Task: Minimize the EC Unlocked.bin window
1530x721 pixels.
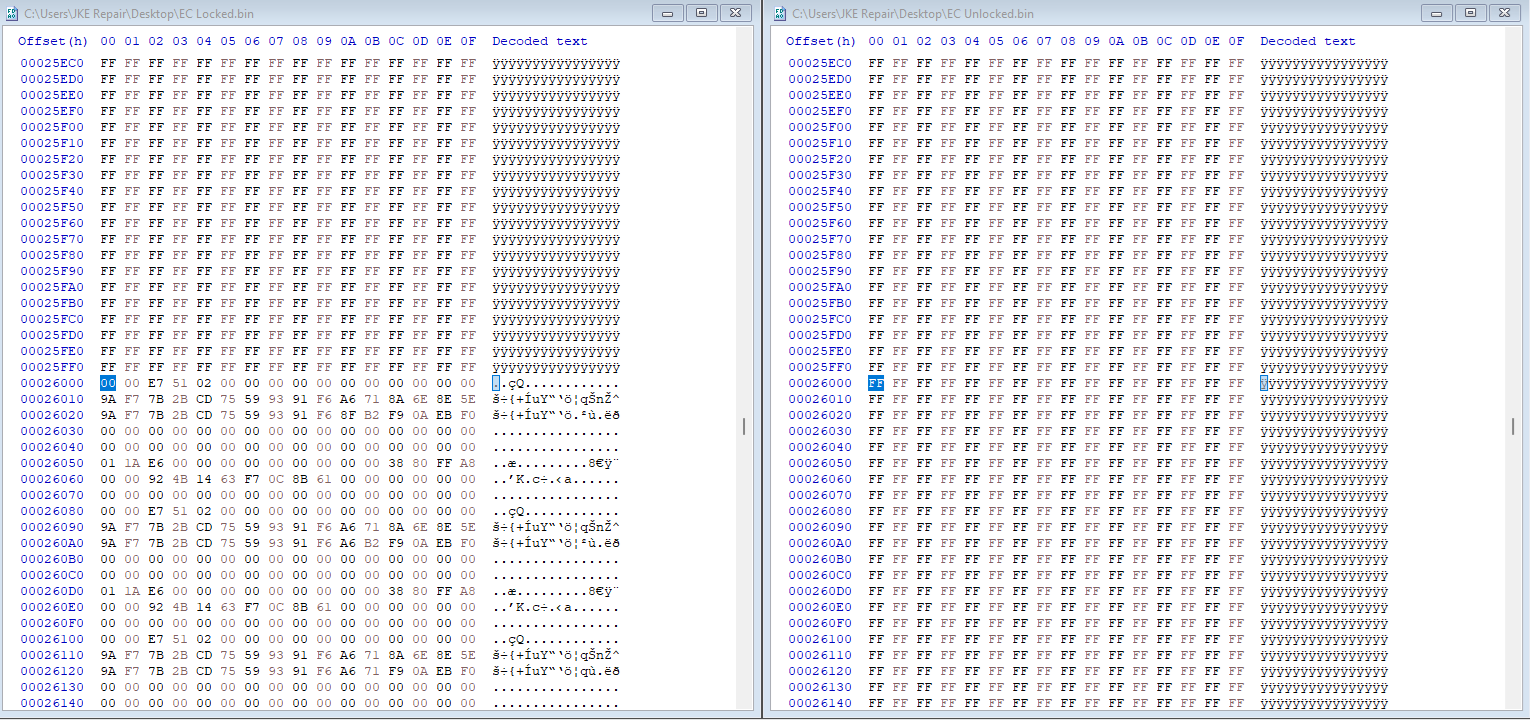Action: pyautogui.click(x=1435, y=13)
